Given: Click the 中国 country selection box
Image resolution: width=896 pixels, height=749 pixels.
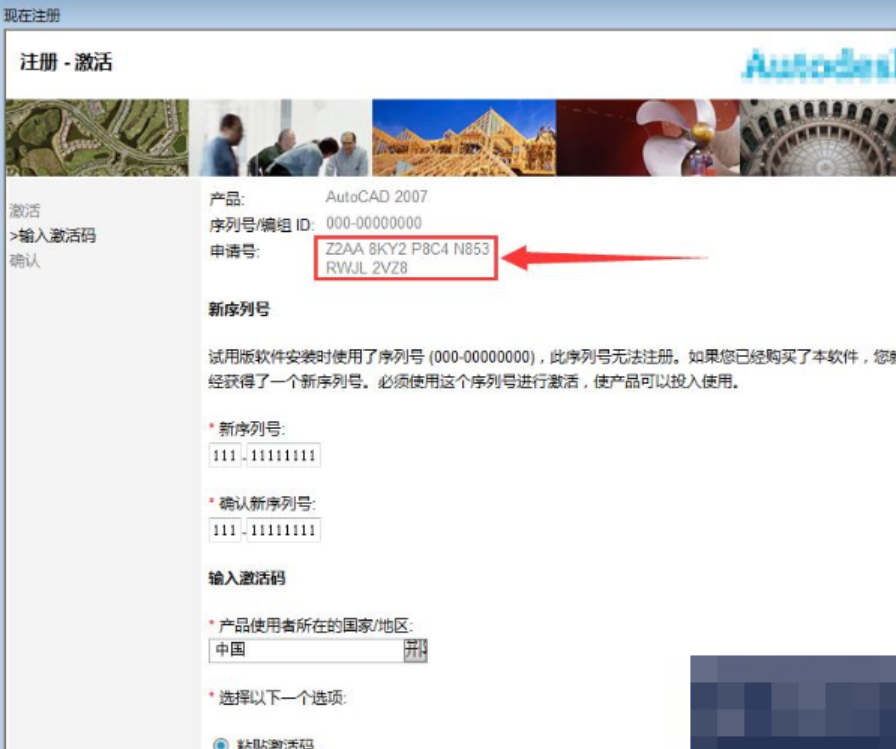Looking at the screenshot, I should coord(305,650).
